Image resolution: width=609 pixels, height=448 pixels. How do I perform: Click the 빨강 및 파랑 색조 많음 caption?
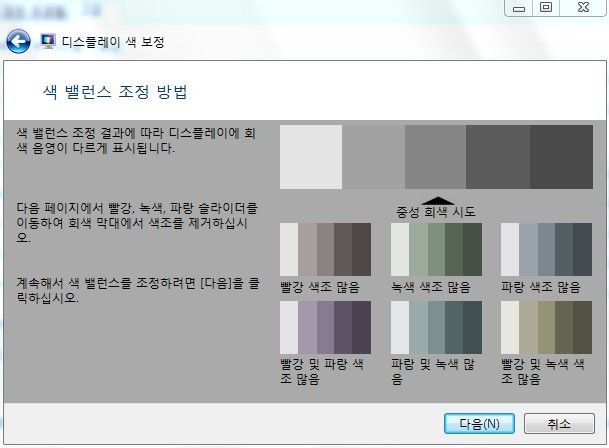pos(322,371)
